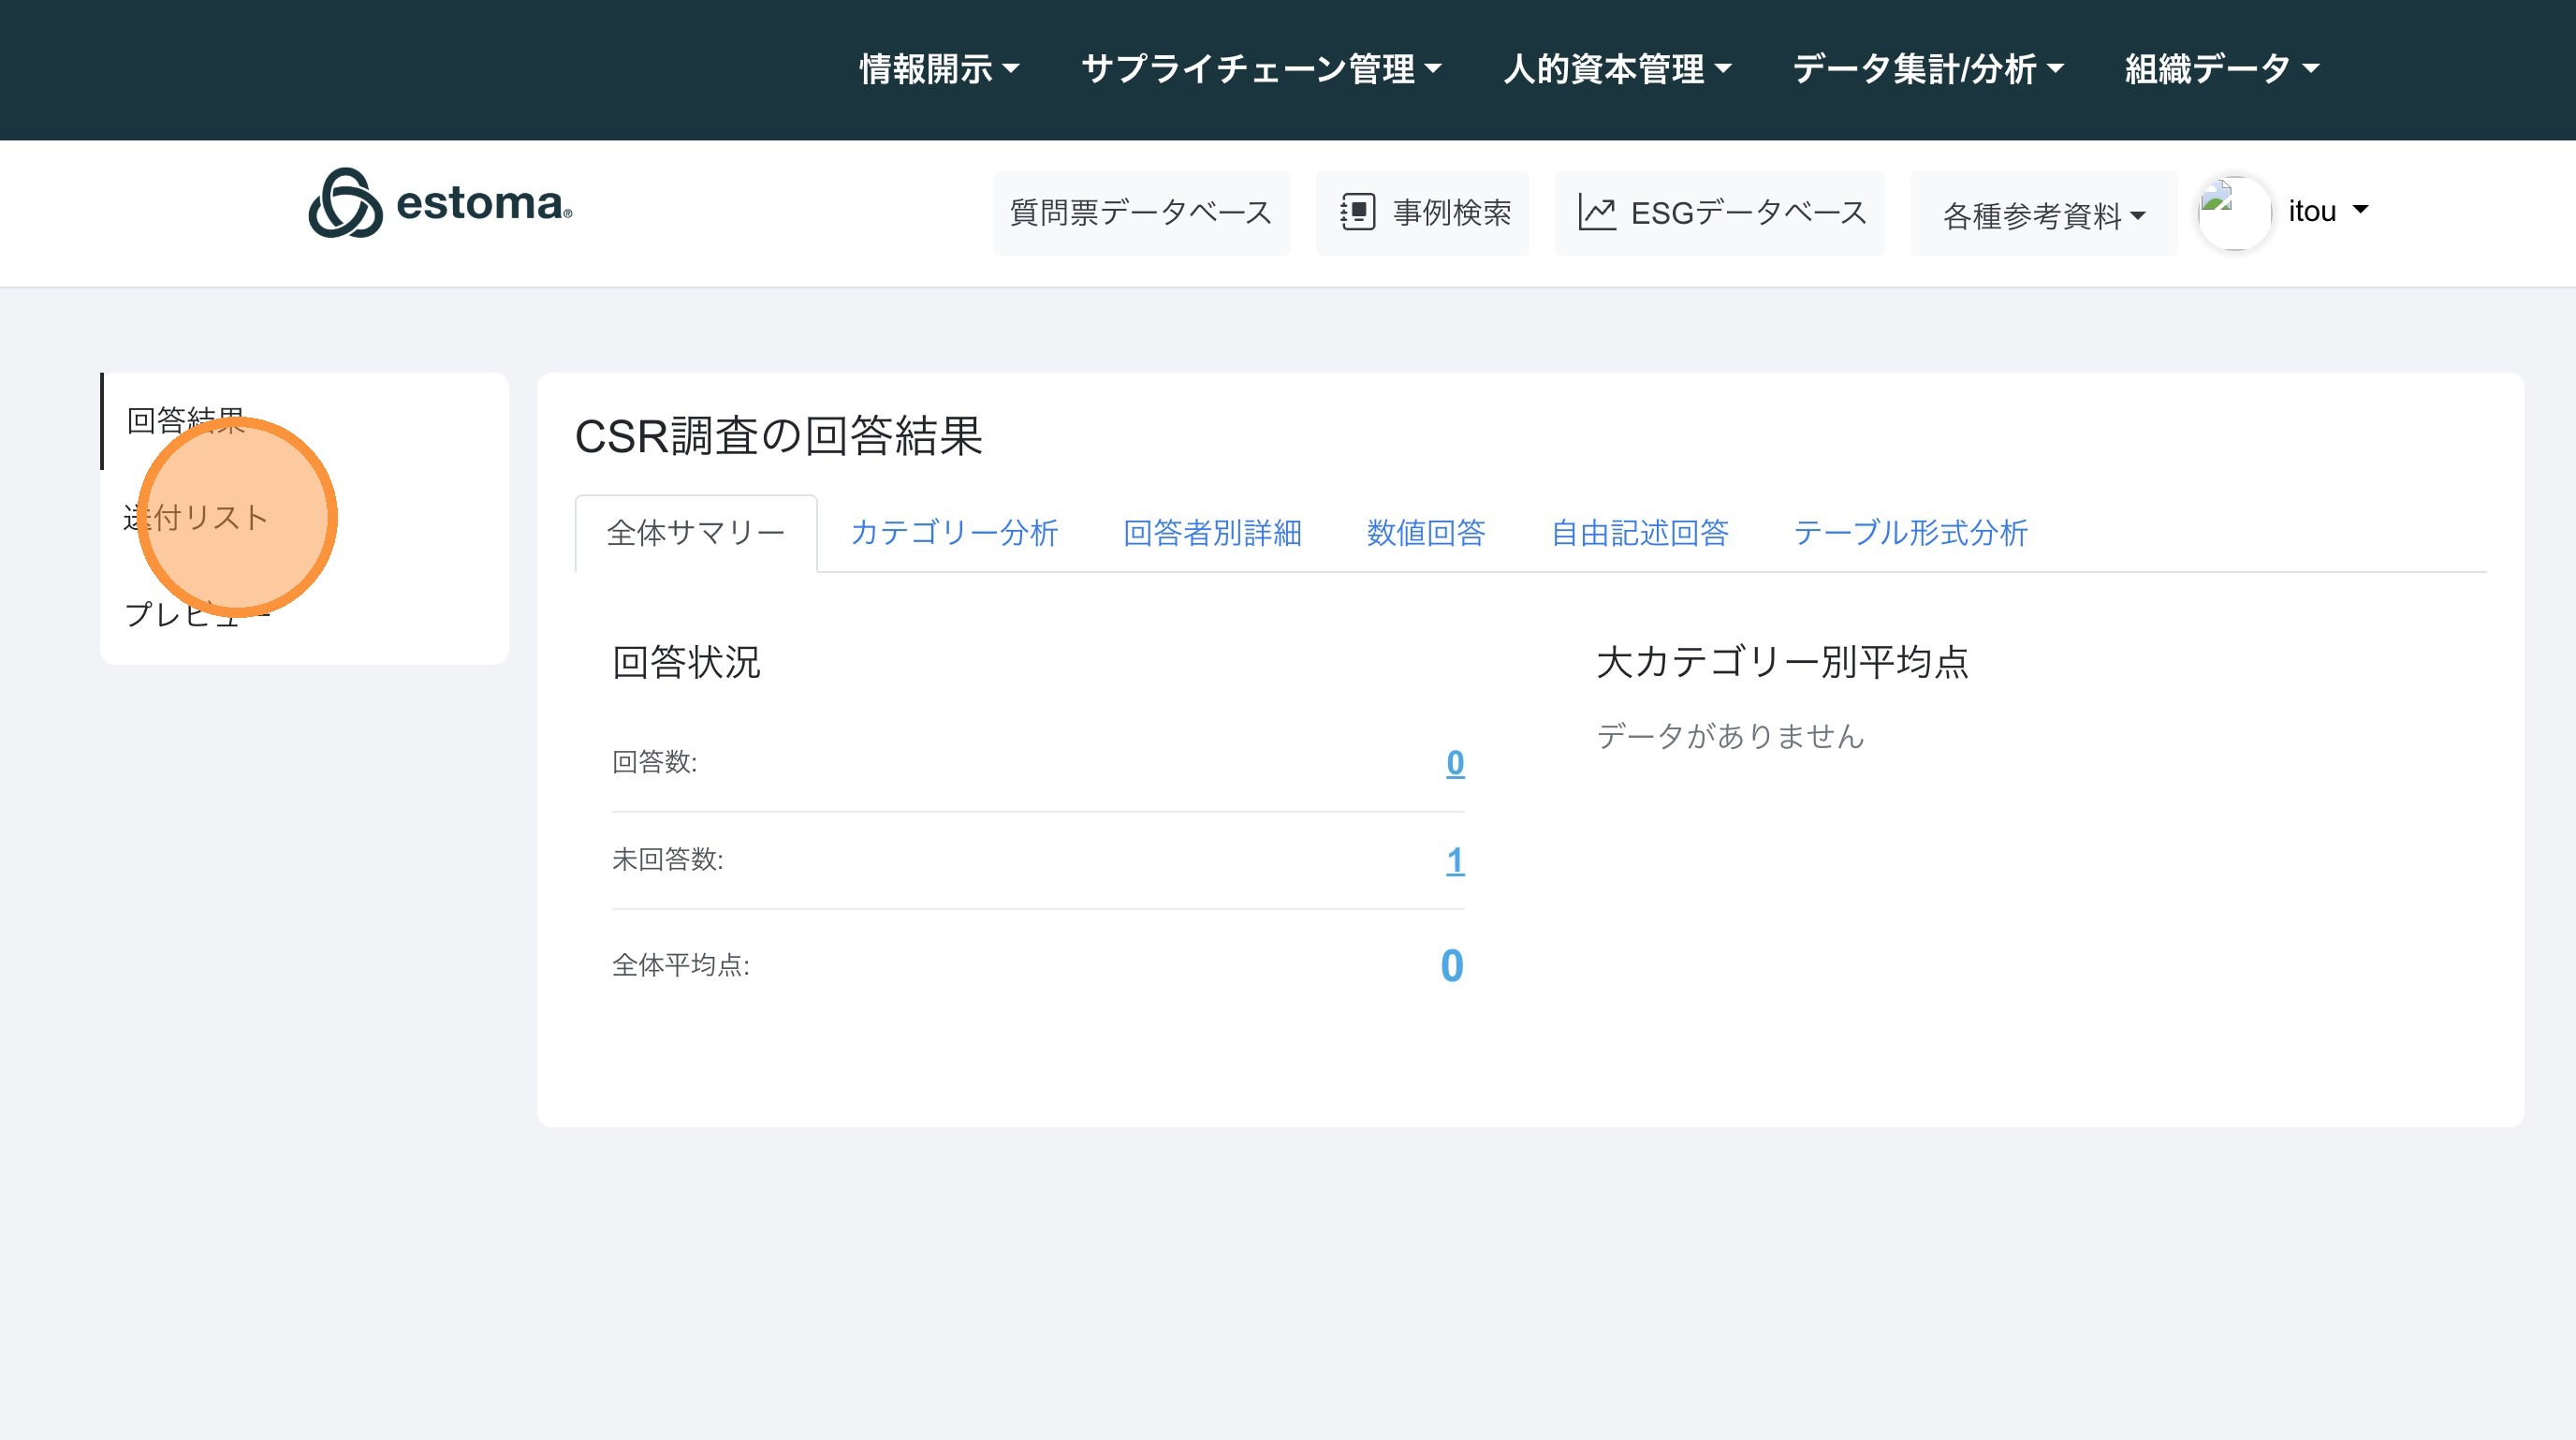The width and height of the screenshot is (2576, 1440).
Task: Expand the 人的資本管理 menu
Action: [1617, 69]
